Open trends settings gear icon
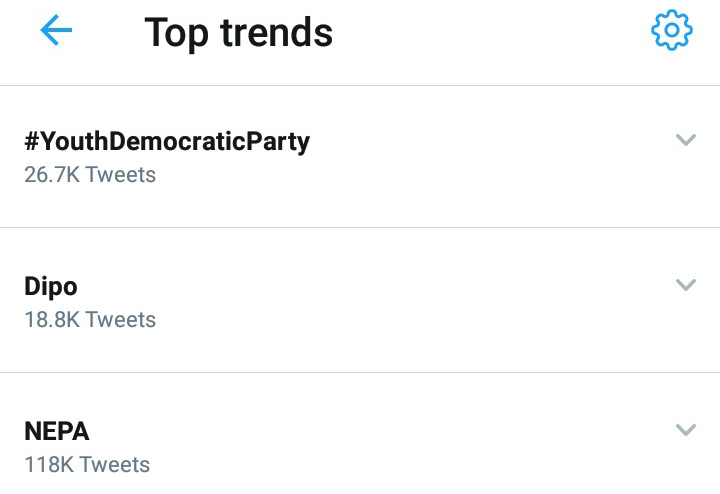The height and width of the screenshot is (494, 720). (x=671, y=32)
